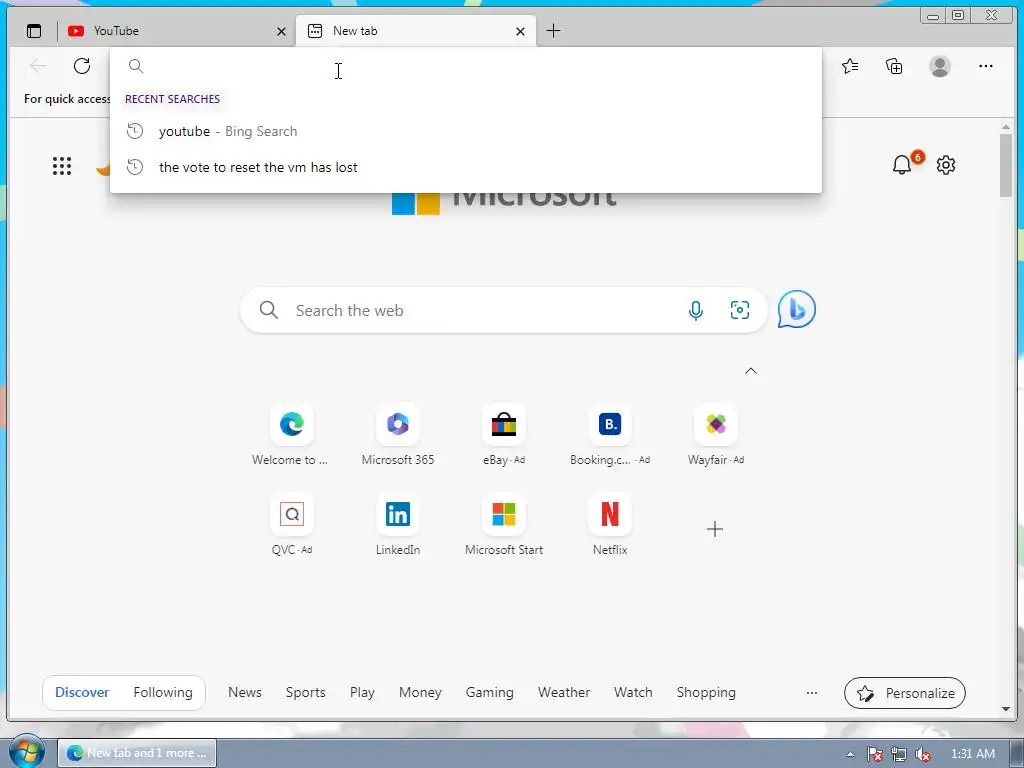The height and width of the screenshot is (768, 1024).
Task: Open the Microsoft 365 quick link
Action: [398, 435]
